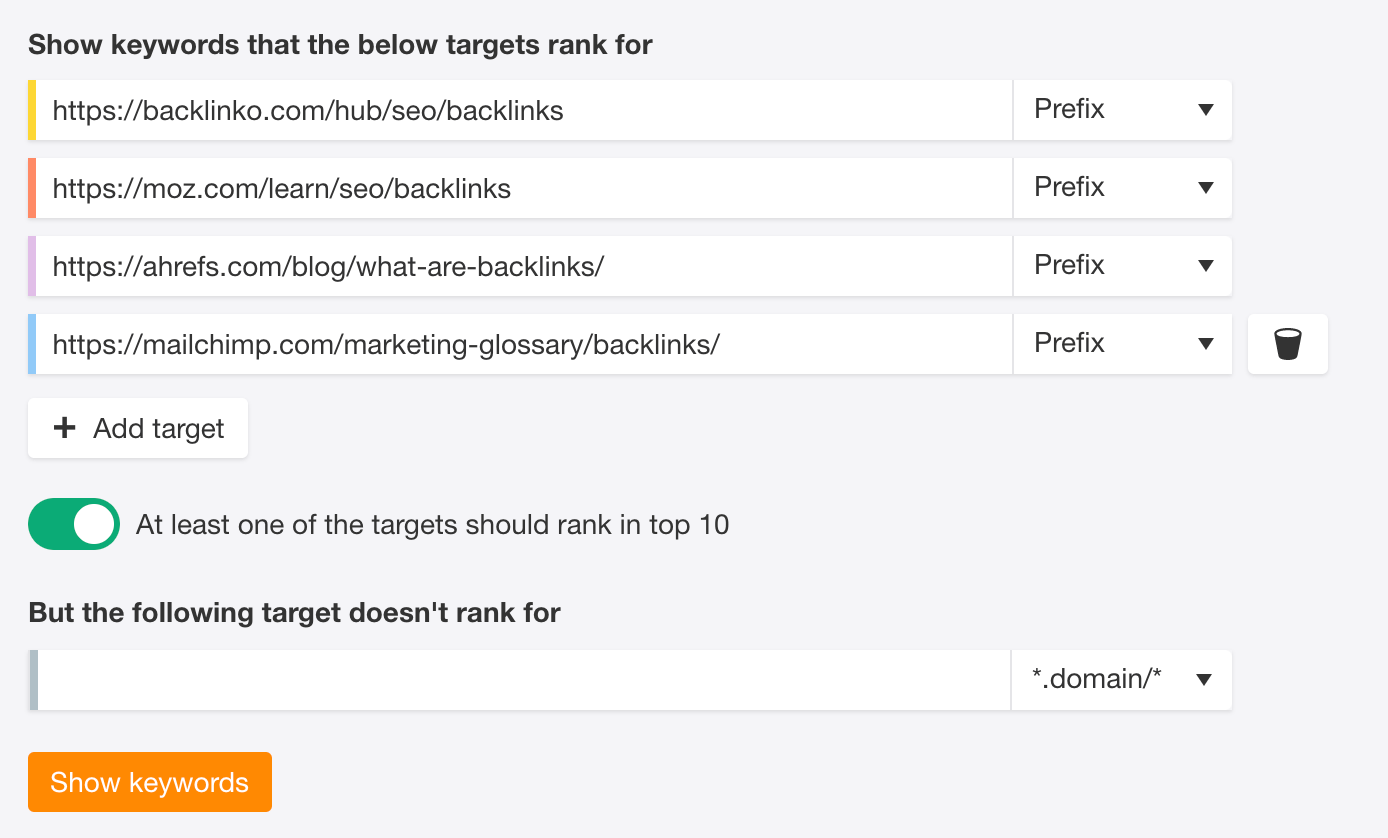Click dropdown arrow on moz Prefix selector

[1205, 188]
